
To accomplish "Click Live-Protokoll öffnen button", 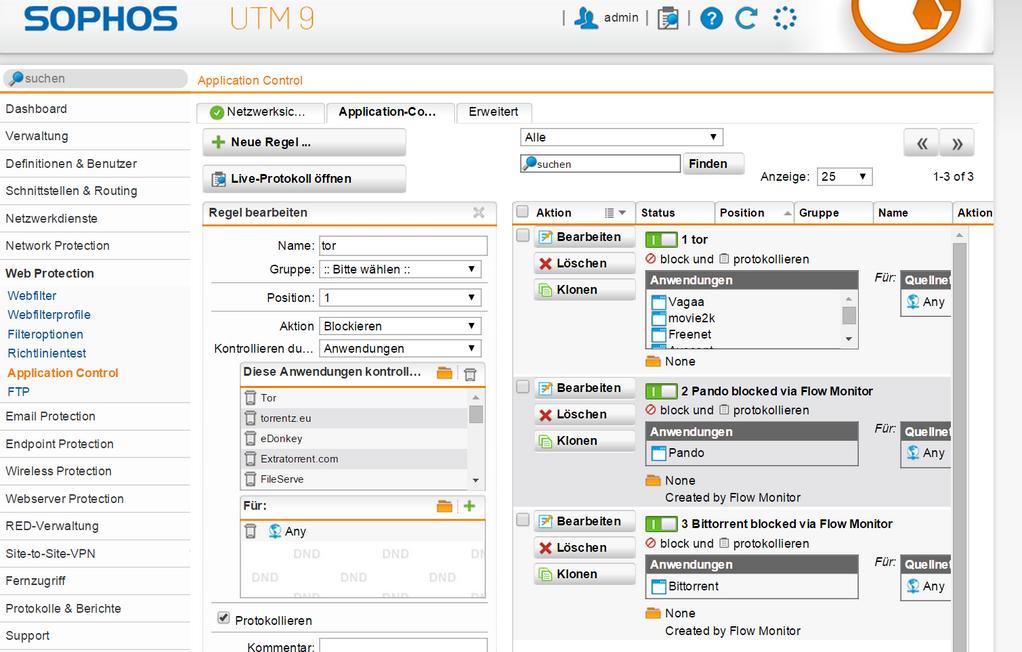I will click(x=304, y=179).
